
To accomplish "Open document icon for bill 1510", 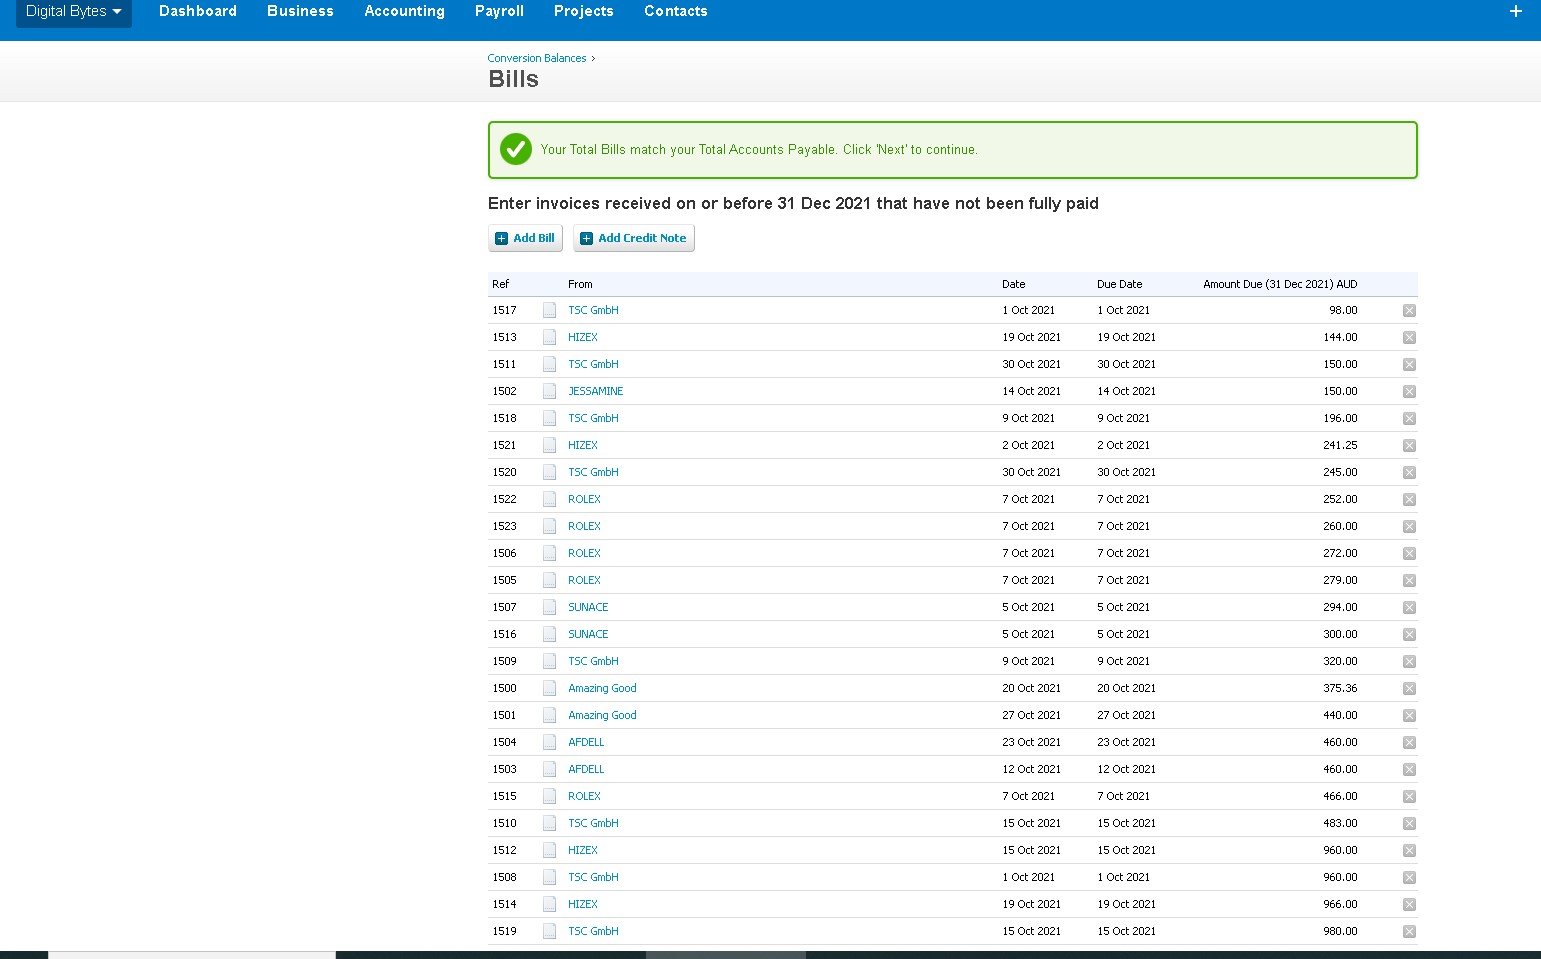I will pos(549,823).
